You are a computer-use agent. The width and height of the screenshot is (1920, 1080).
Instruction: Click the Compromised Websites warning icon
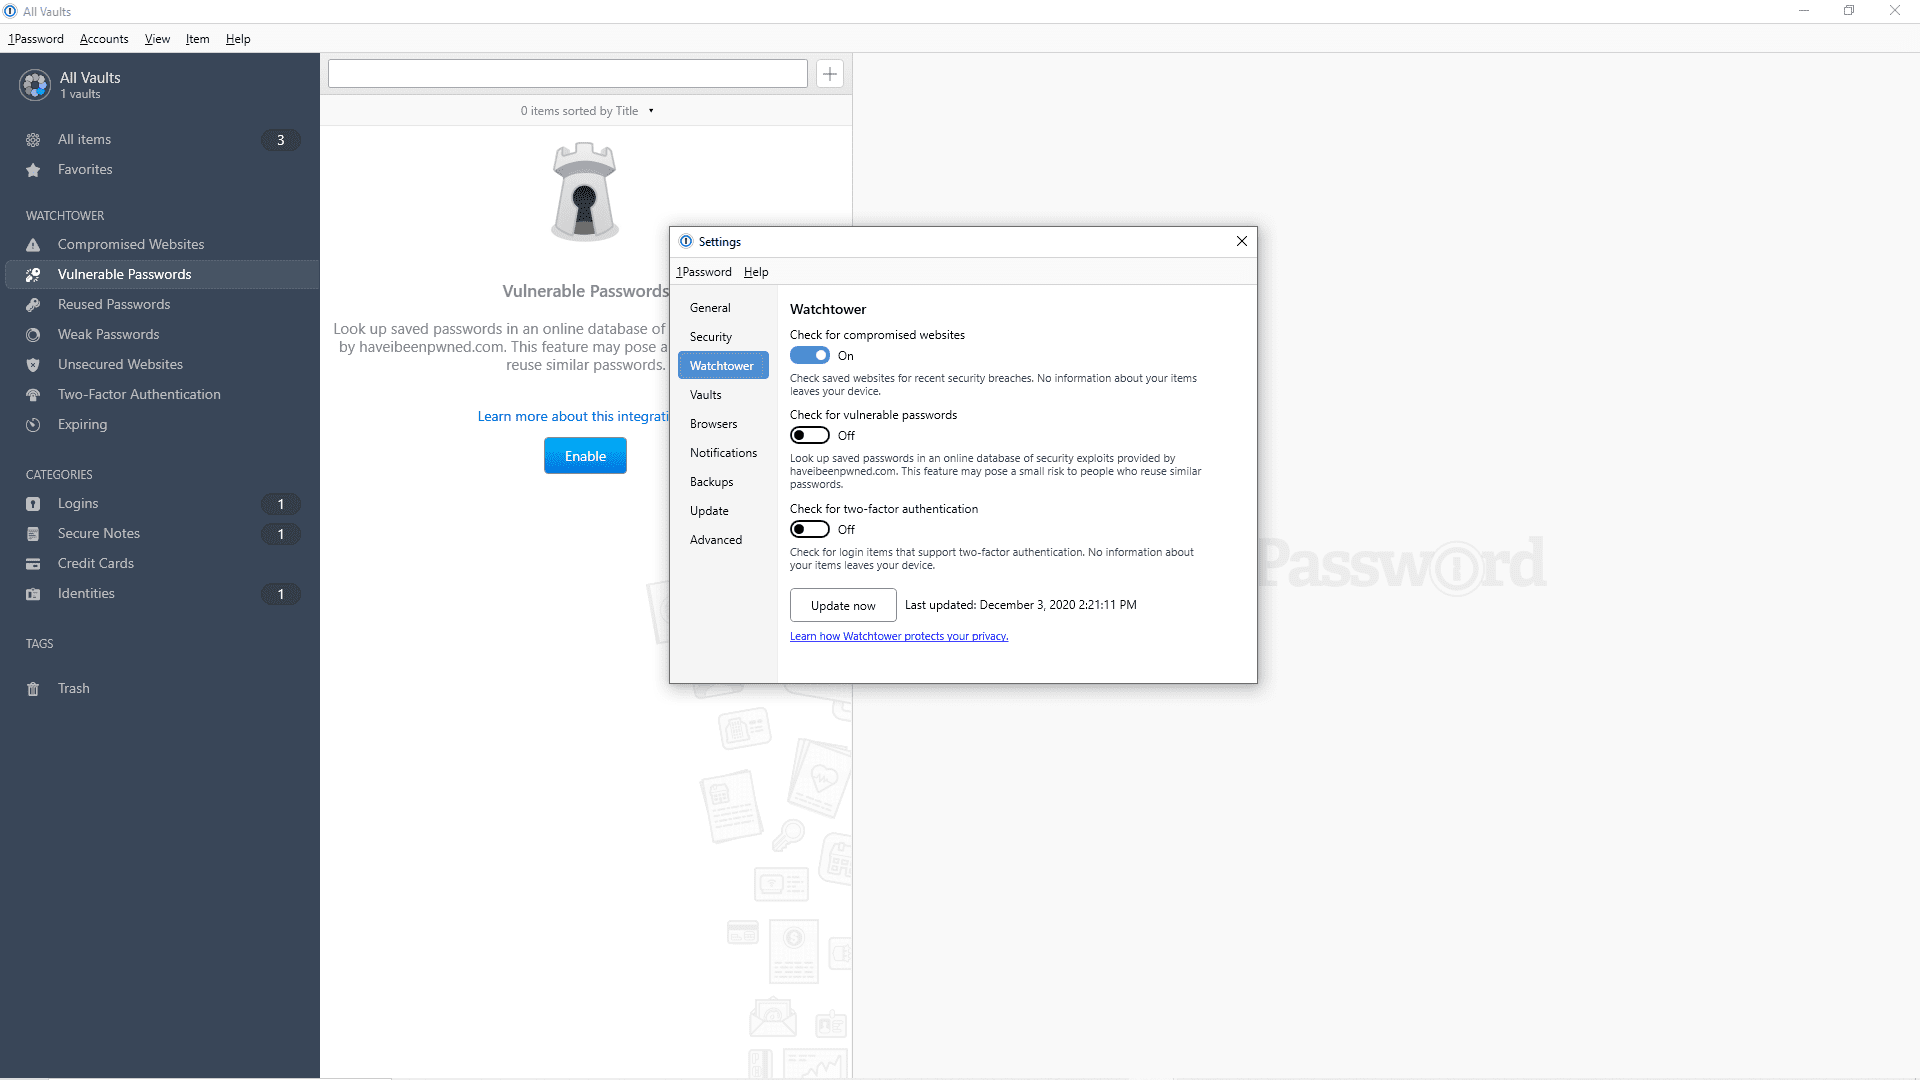(33, 245)
